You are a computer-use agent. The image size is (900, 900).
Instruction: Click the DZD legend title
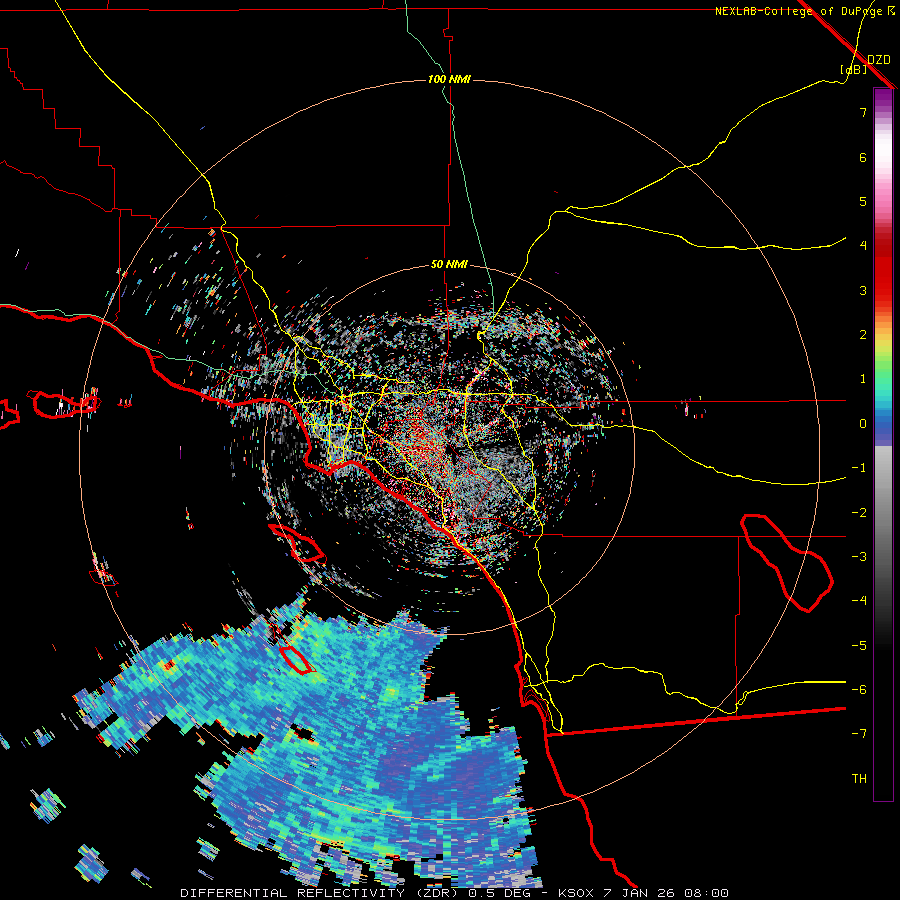pyautogui.click(x=879, y=59)
